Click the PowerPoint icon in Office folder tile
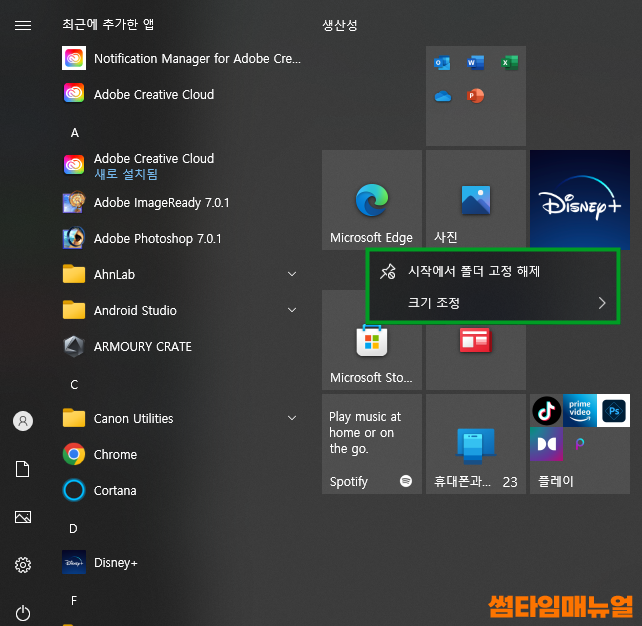The width and height of the screenshot is (642, 626). [x=475, y=96]
